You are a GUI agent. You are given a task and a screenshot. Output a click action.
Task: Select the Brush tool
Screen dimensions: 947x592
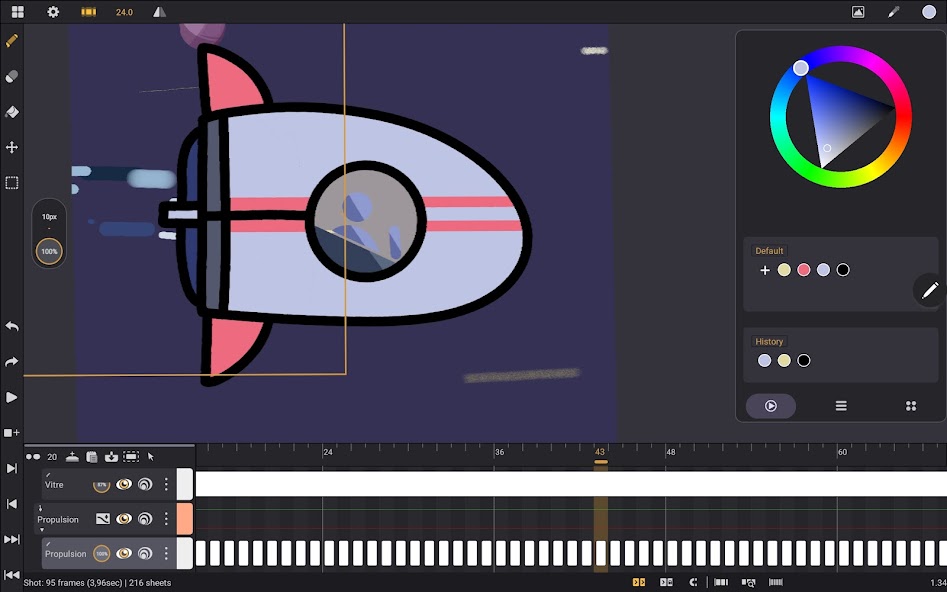(x=12, y=41)
